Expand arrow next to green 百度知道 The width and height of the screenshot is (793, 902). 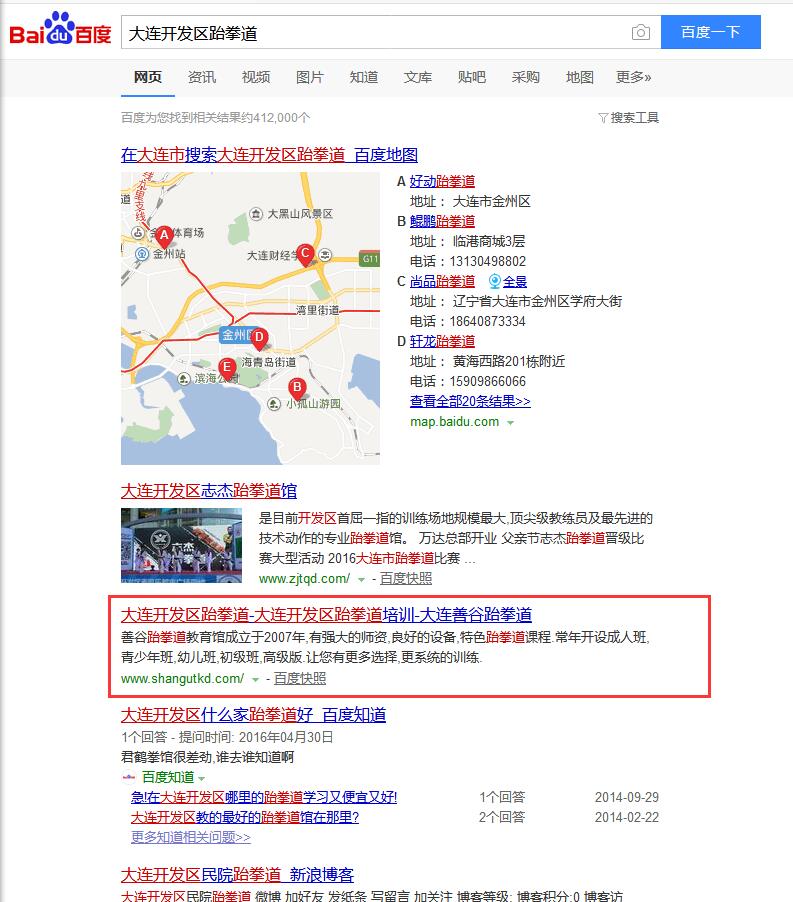201,778
